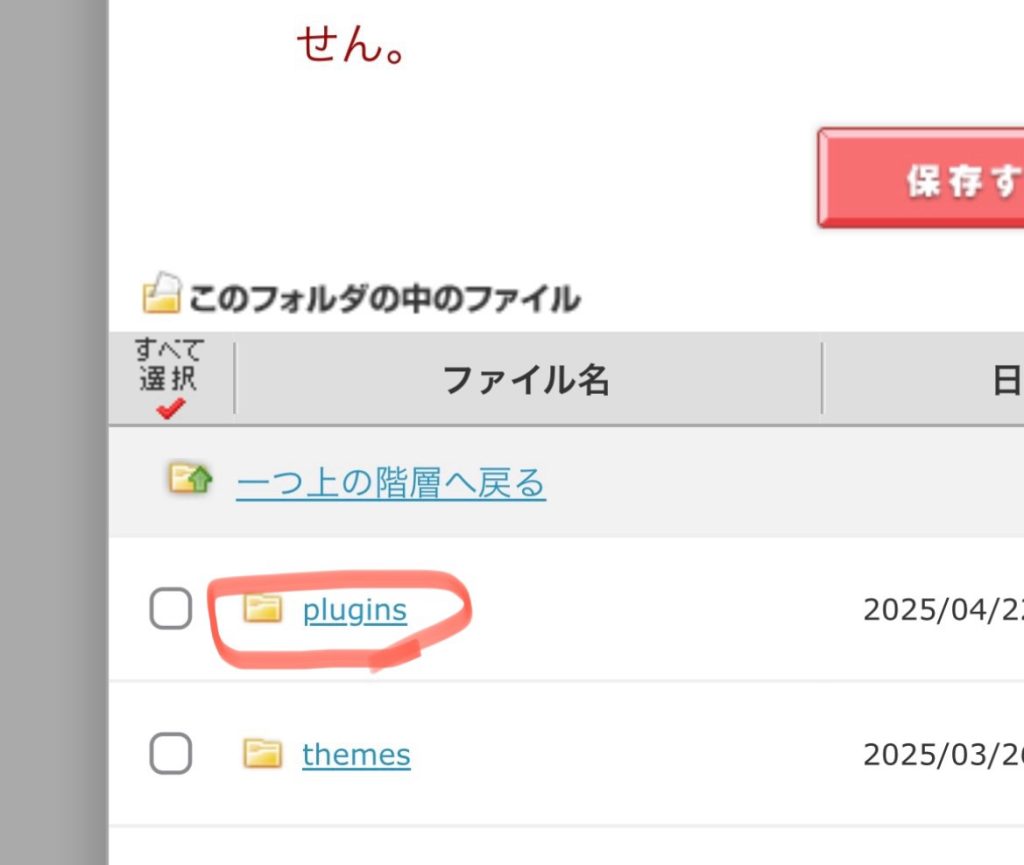This screenshot has height=865, width=1024.
Task: Open the themes folder link
Action: (x=356, y=754)
